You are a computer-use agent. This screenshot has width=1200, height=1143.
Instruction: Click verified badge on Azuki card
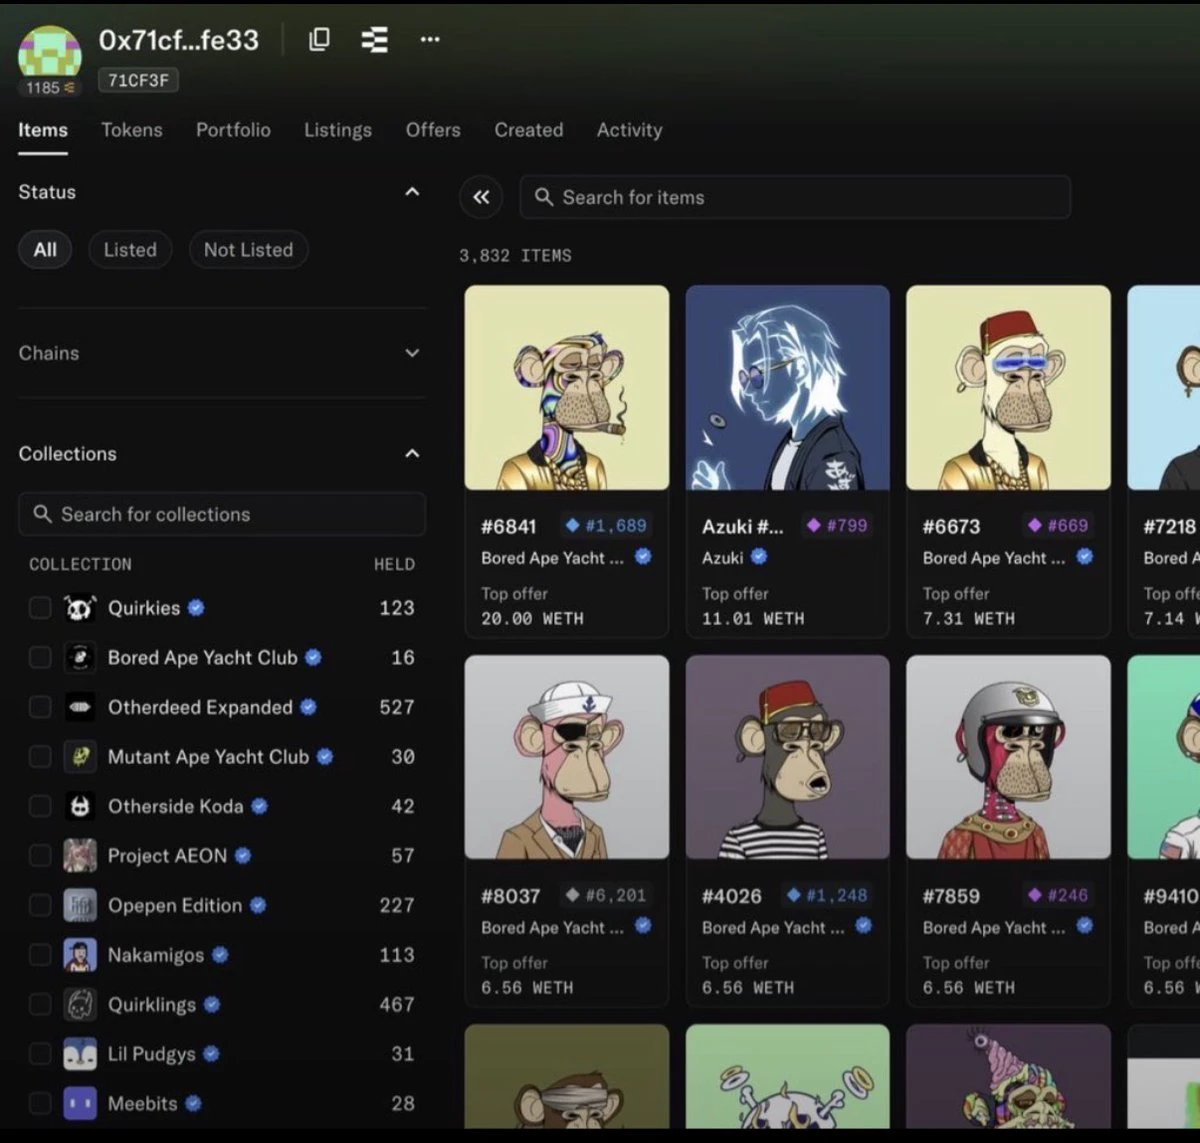(x=759, y=557)
